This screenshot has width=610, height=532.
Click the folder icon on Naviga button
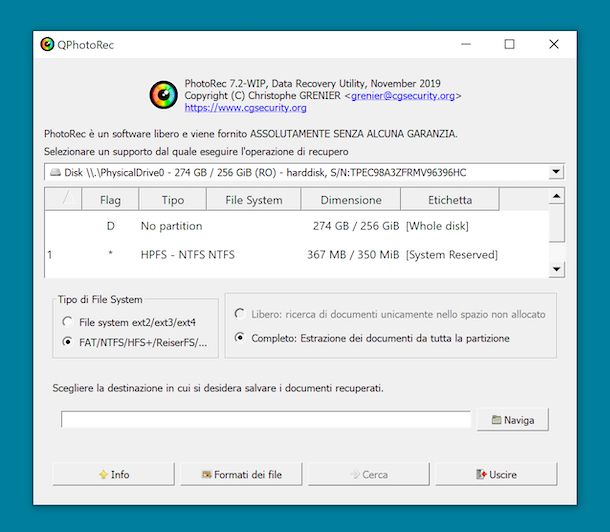click(496, 420)
